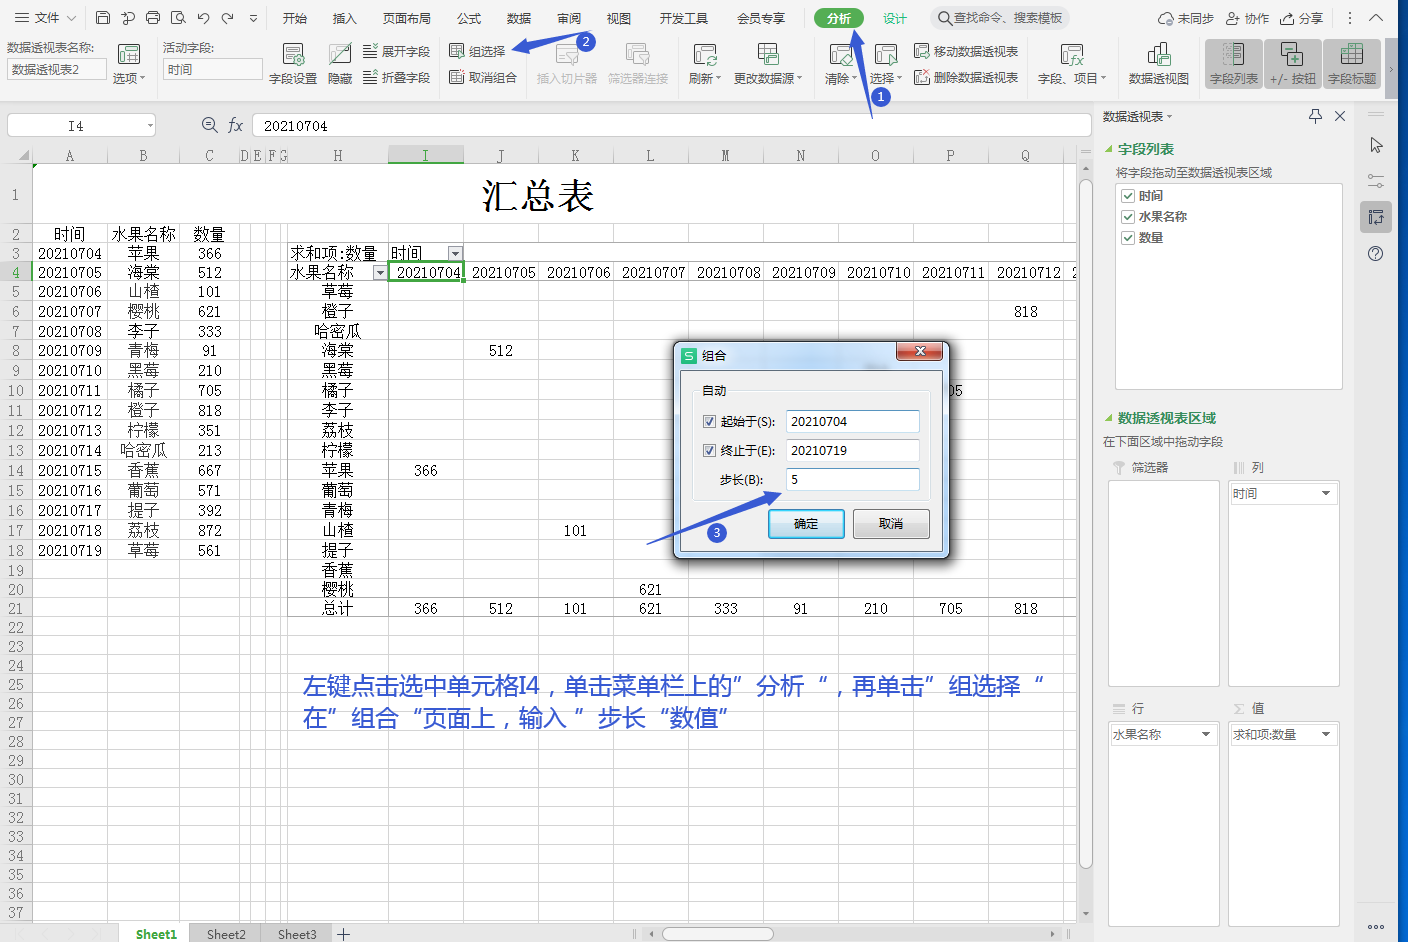The width and height of the screenshot is (1408, 942).
Task: Open the 文件 menu
Action: pyautogui.click(x=47, y=18)
